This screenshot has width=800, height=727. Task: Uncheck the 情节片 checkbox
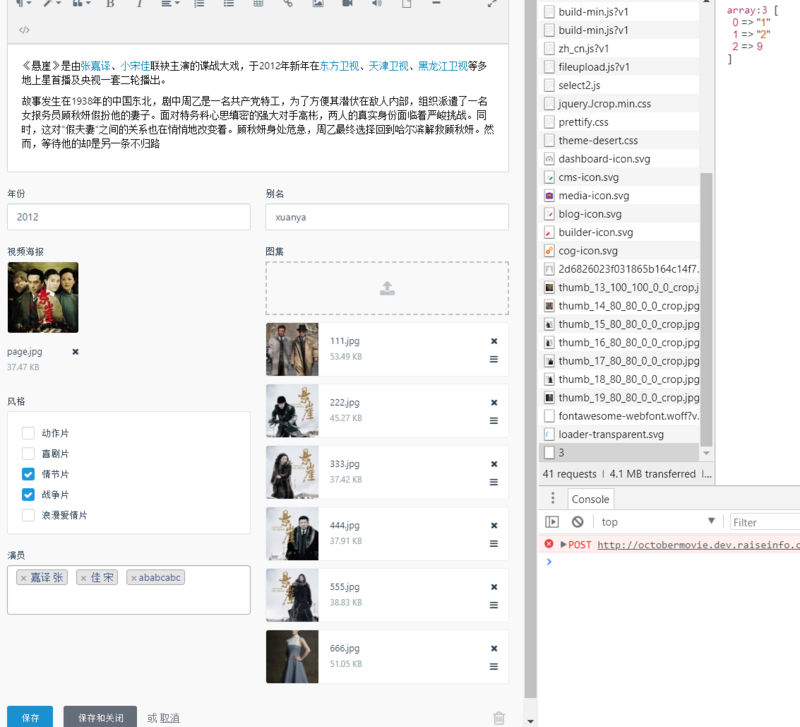[x=28, y=474]
